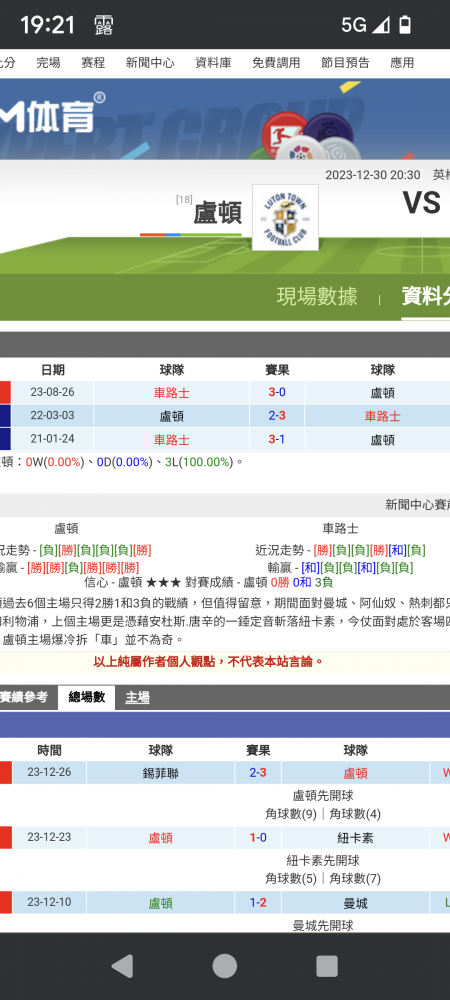Tap the Android recent apps square button
The image size is (450, 1000).
[326, 966]
